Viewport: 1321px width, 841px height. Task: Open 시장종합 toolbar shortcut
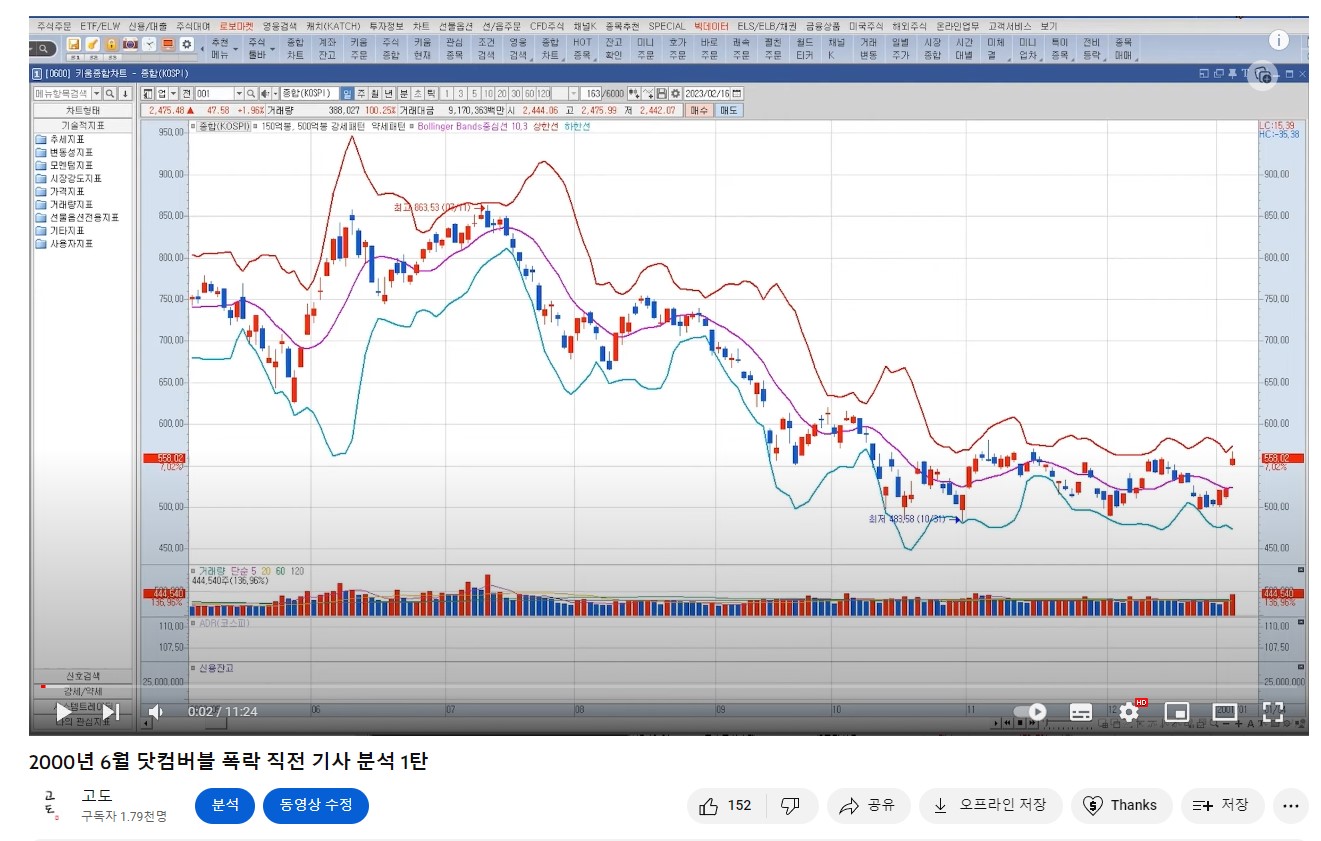[x=932, y=49]
